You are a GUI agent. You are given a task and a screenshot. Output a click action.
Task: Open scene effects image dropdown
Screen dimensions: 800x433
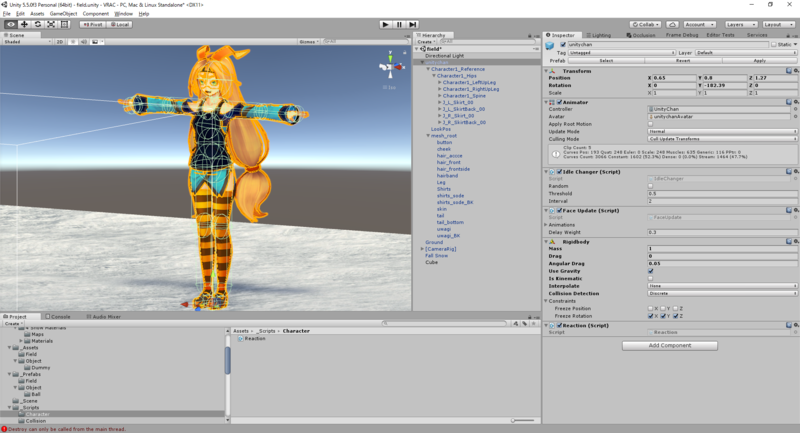[x=97, y=42]
